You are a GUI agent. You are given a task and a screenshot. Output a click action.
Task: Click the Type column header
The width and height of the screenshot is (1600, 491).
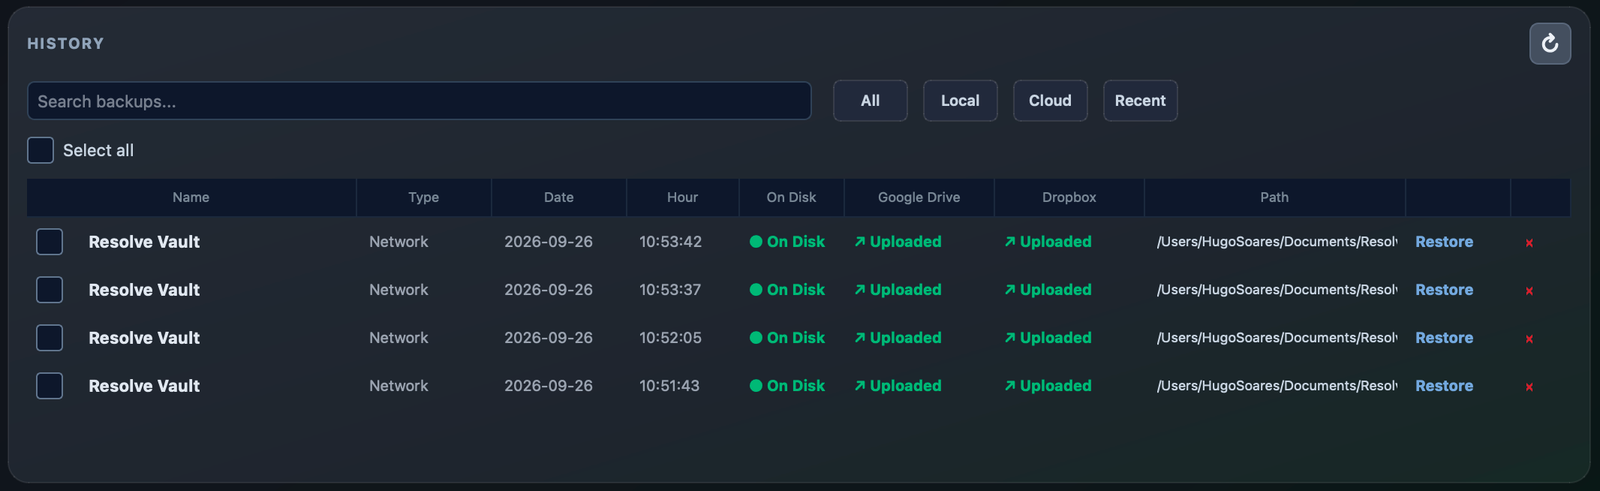click(x=424, y=198)
